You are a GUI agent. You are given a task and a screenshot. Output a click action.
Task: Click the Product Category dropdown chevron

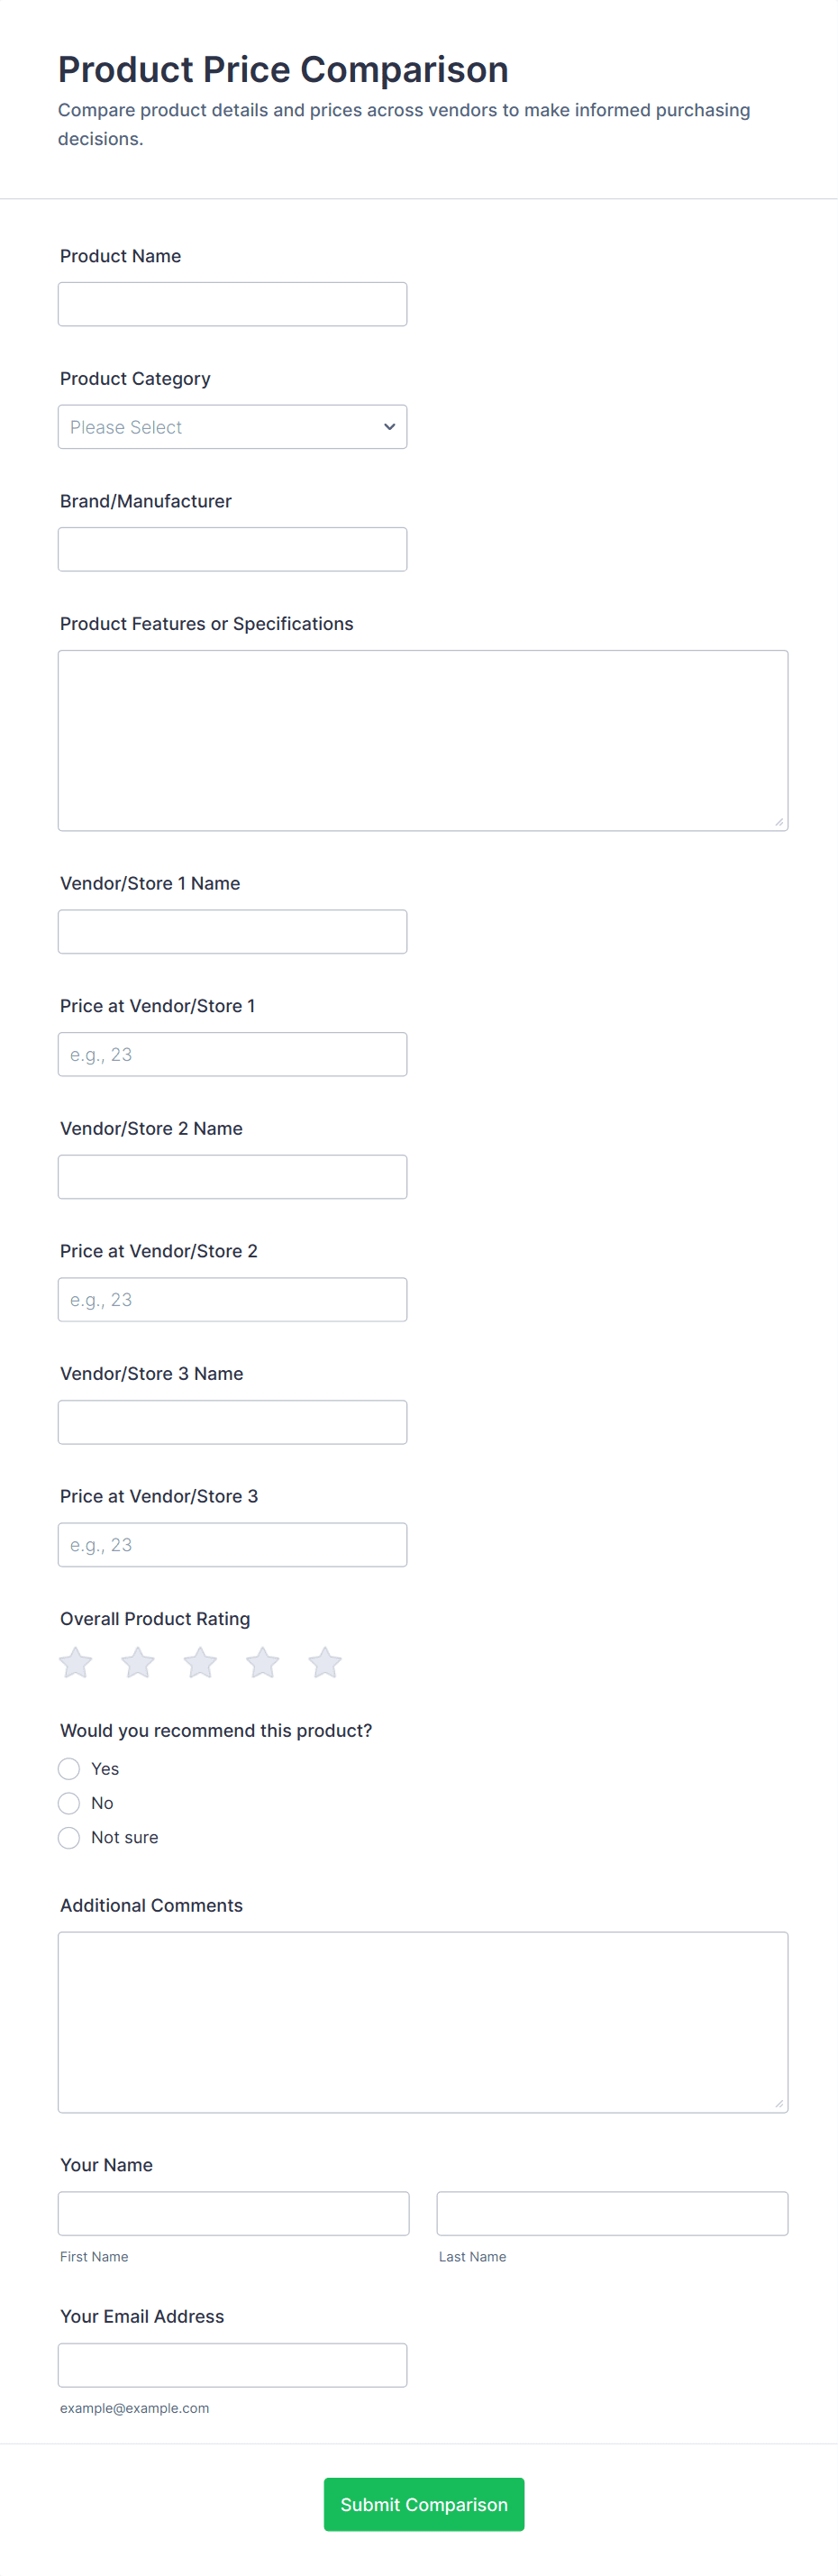point(389,427)
